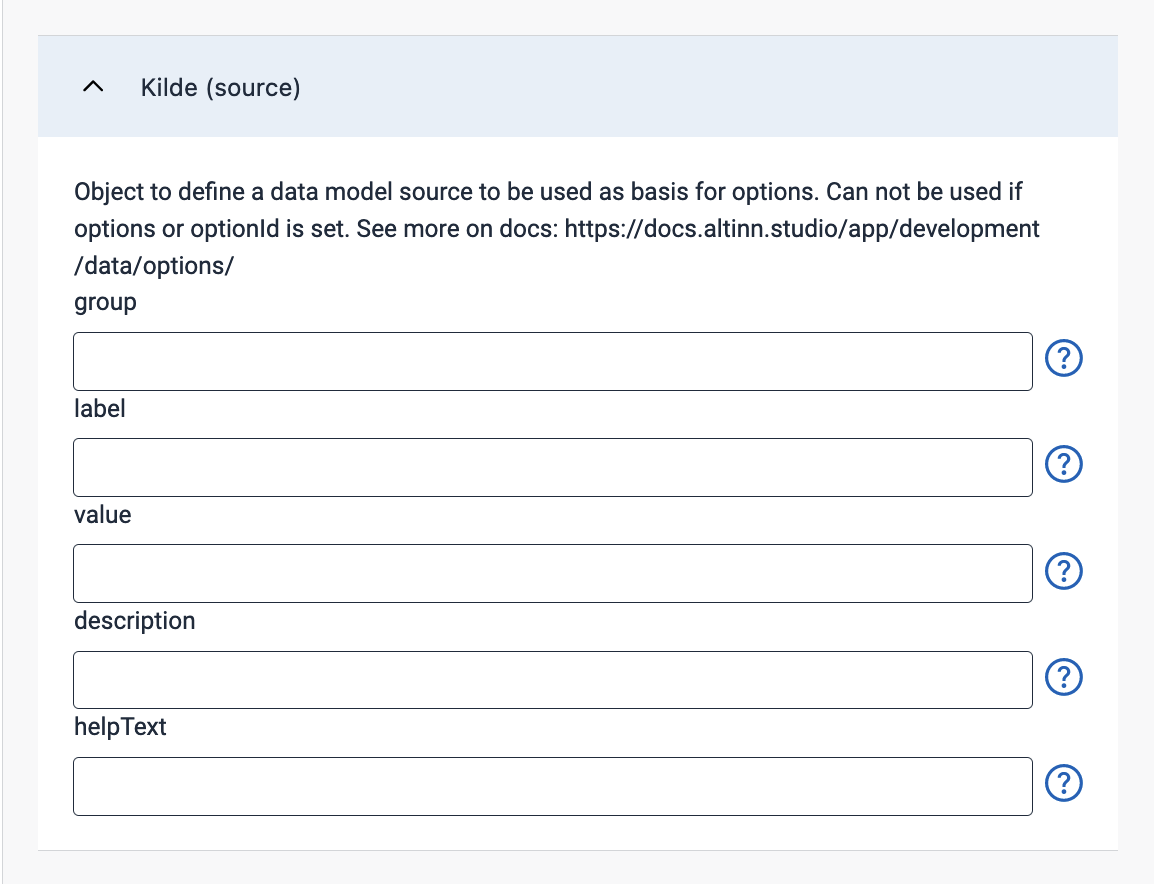Click the 'value' field caption
Image resolution: width=1154 pixels, height=884 pixels.
[x=102, y=515]
